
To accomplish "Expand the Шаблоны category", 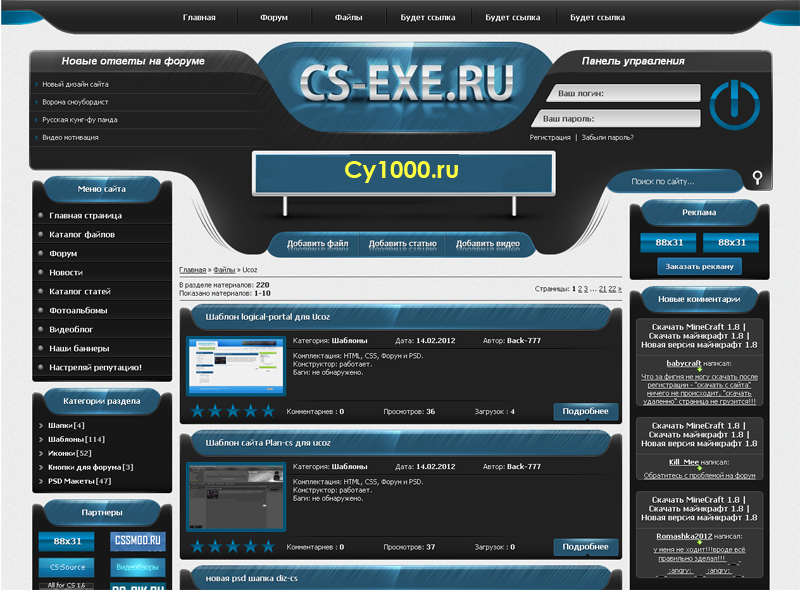I will (40, 439).
